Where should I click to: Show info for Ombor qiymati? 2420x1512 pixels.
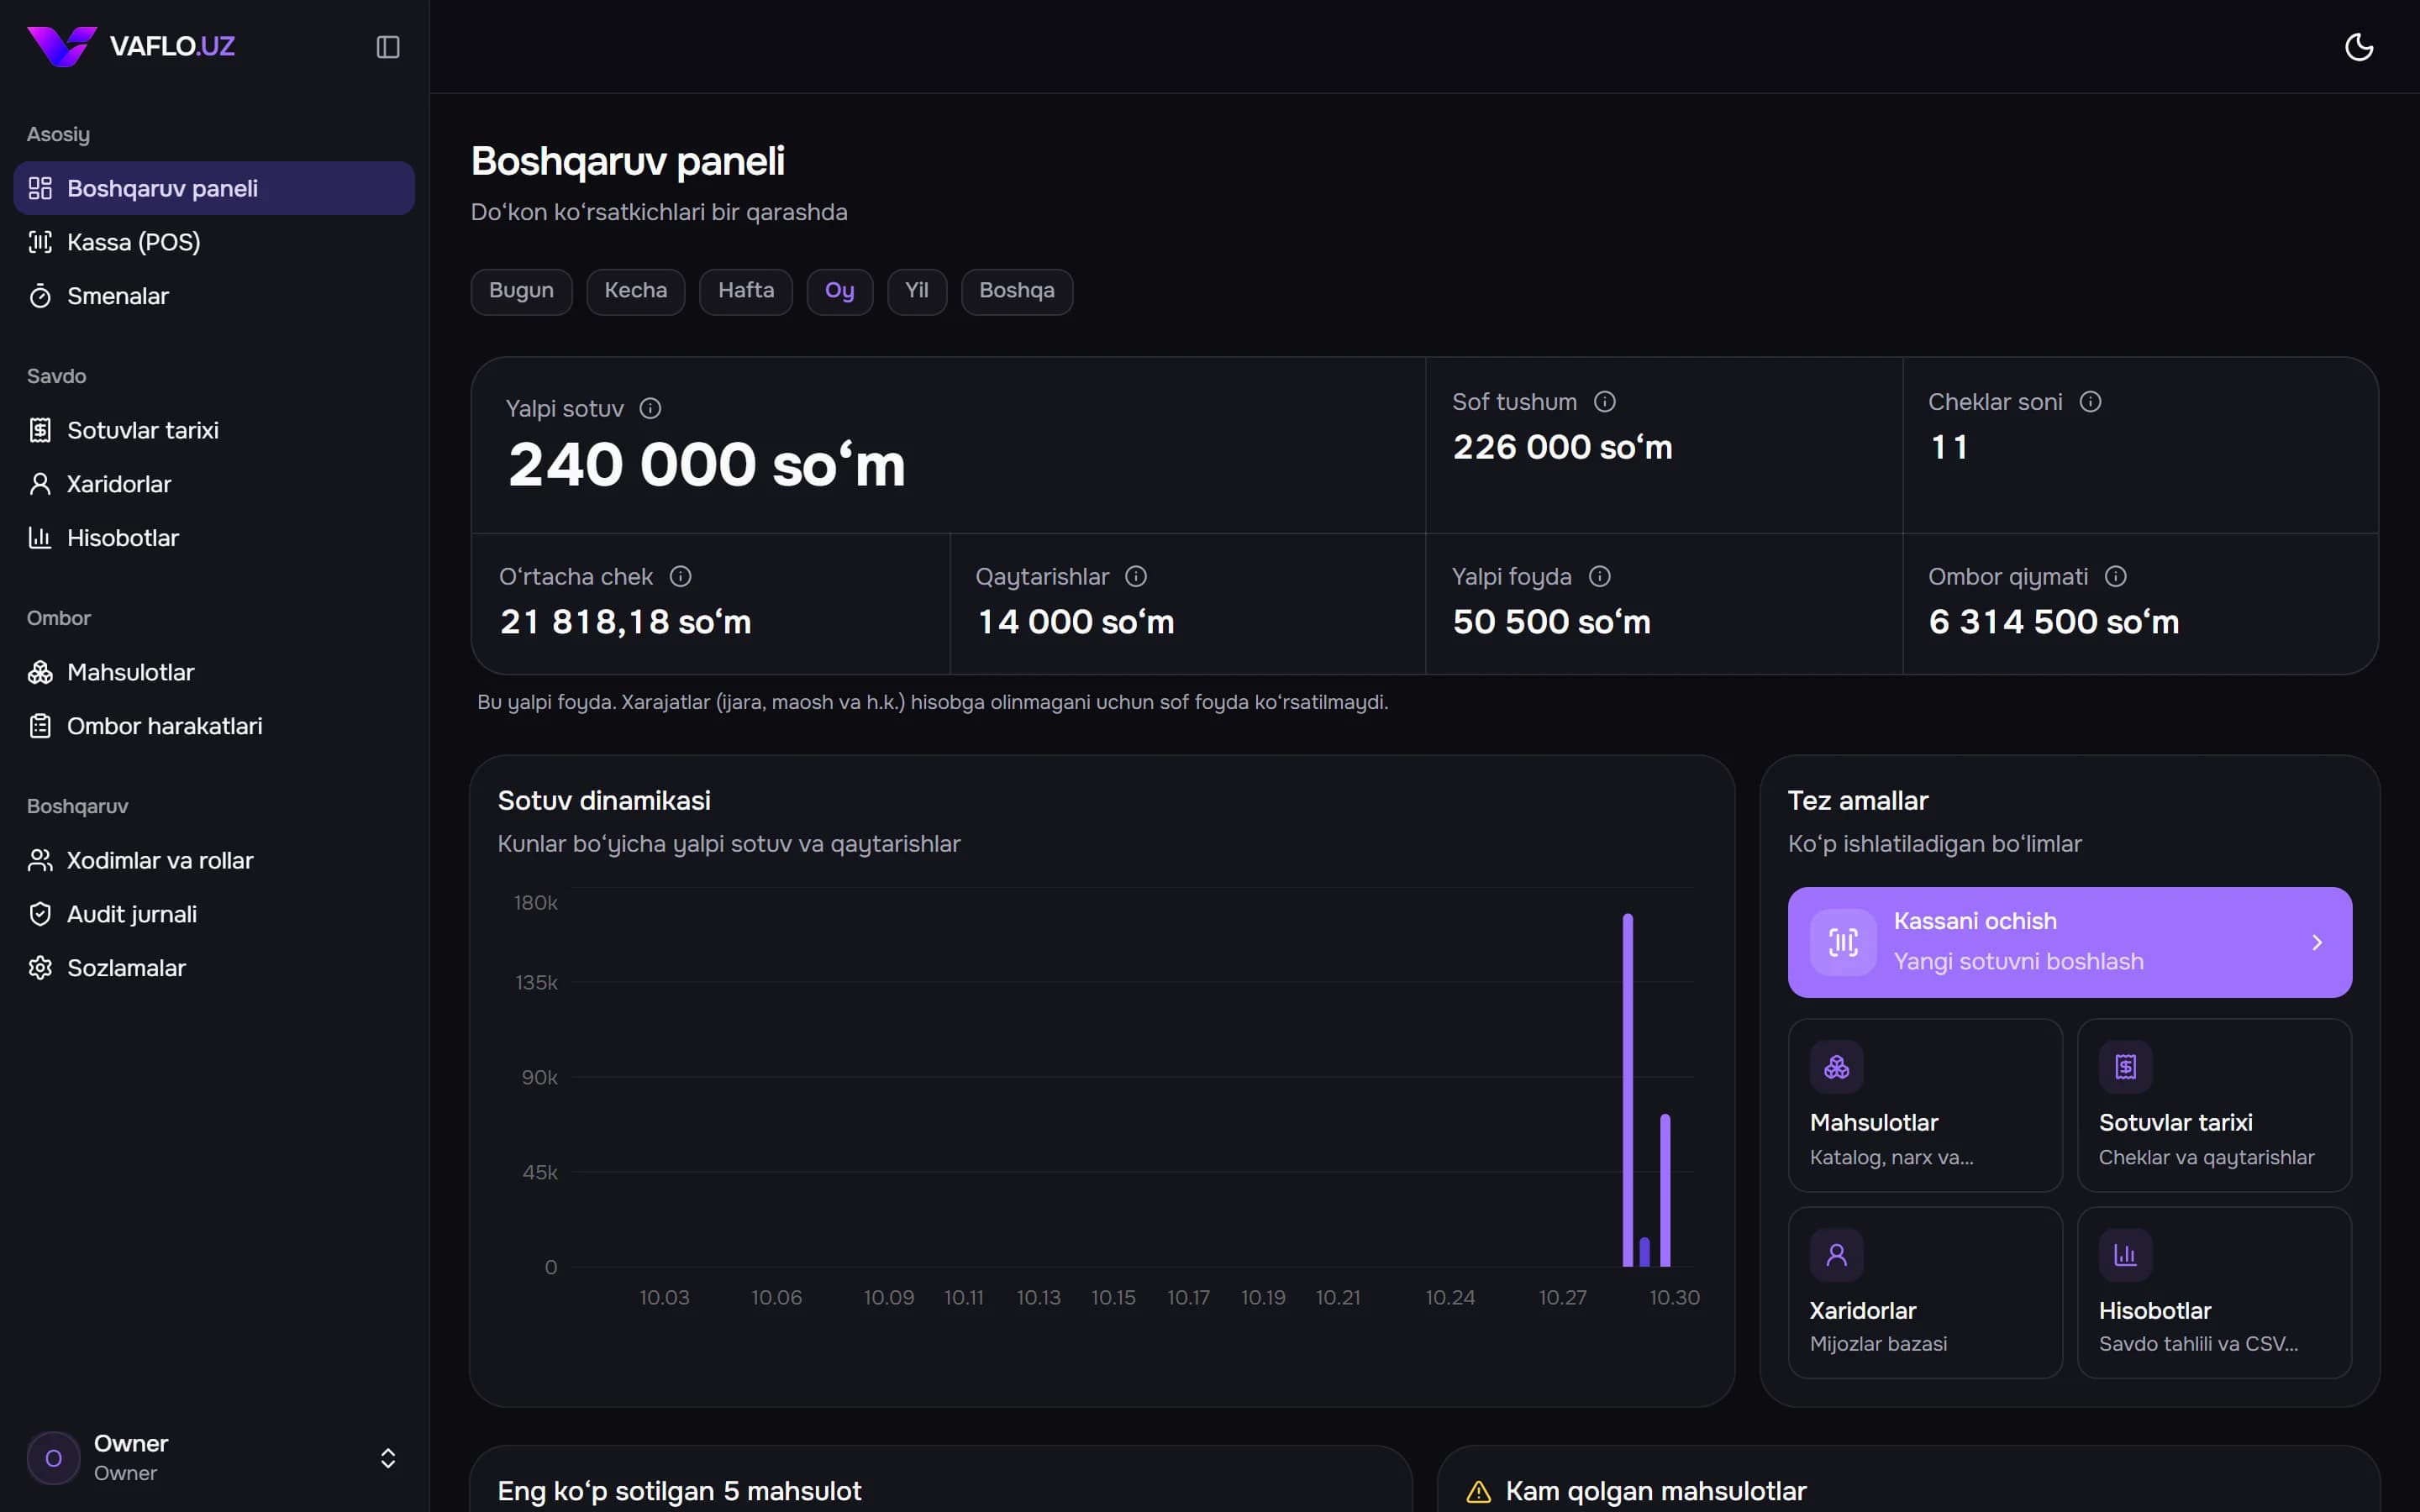[2116, 576]
